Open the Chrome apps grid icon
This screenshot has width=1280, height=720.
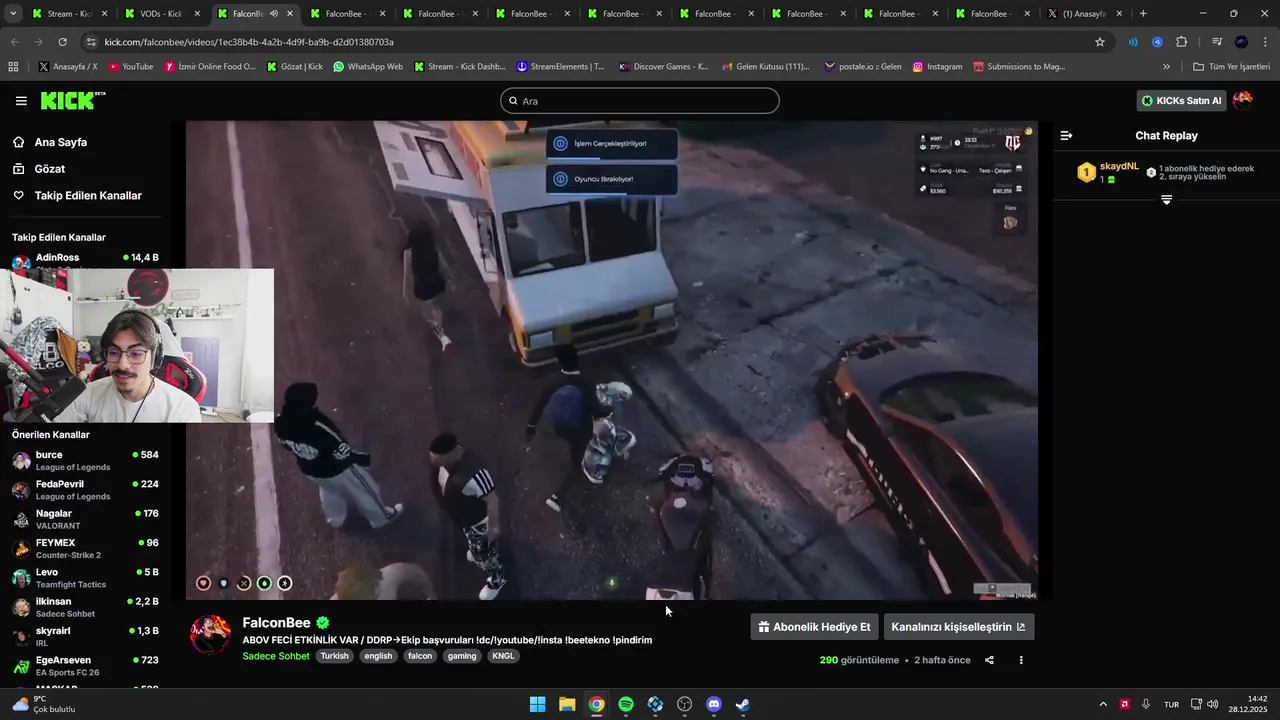click(13, 67)
